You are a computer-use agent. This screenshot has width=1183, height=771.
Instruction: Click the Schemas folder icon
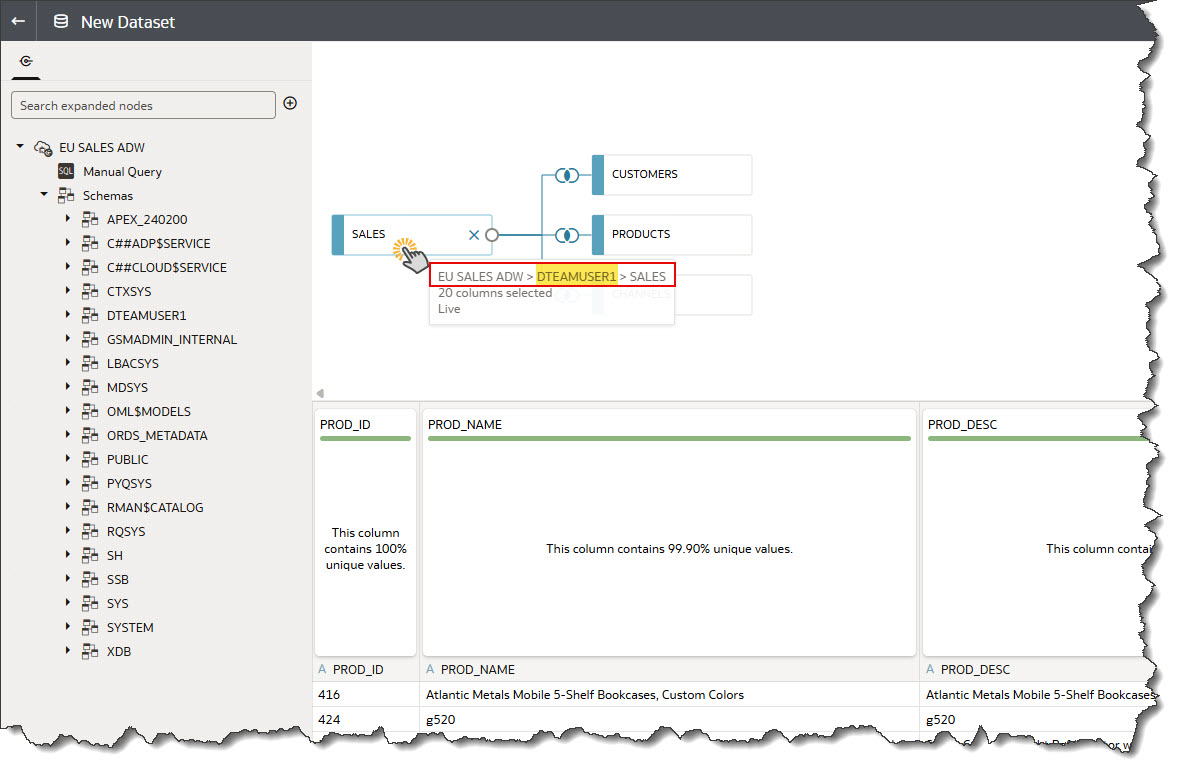(66, 195)
